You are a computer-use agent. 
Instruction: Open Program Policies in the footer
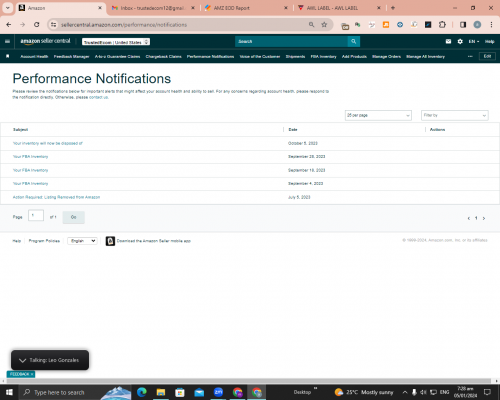point(44,241)
